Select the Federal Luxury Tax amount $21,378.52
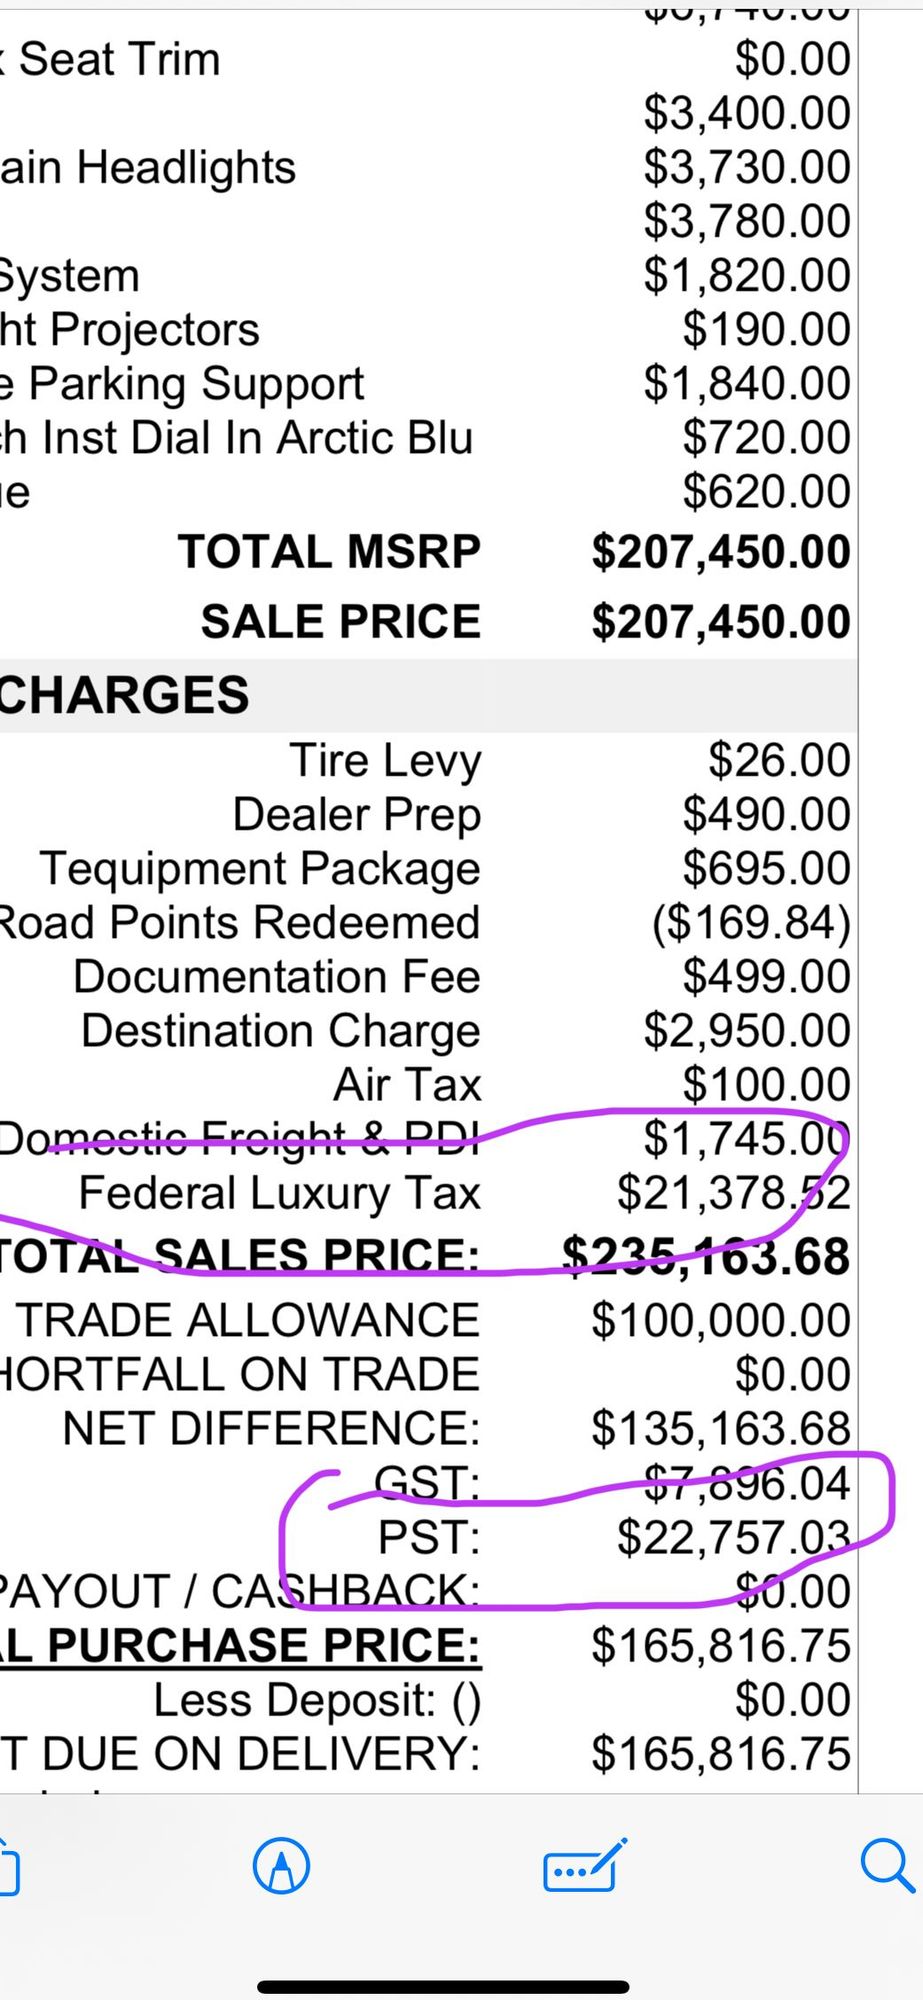Viewport: 923px width, 2000px height. point(733,1192)
